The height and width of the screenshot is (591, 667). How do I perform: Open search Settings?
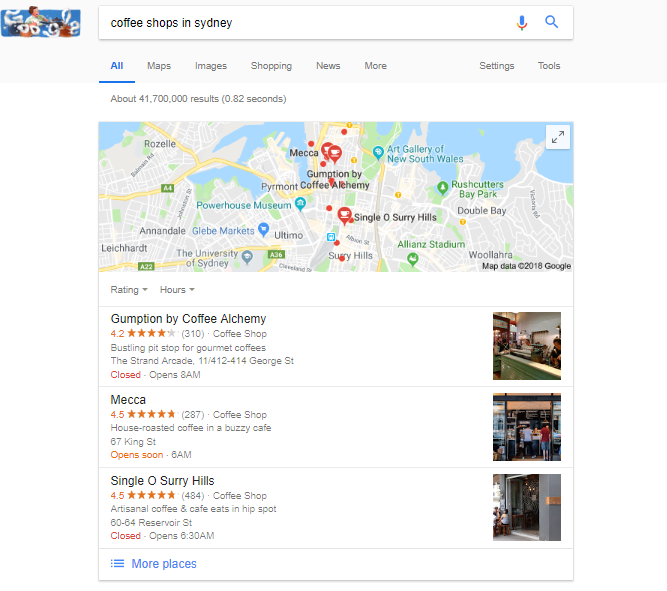[x=496, y=66]
